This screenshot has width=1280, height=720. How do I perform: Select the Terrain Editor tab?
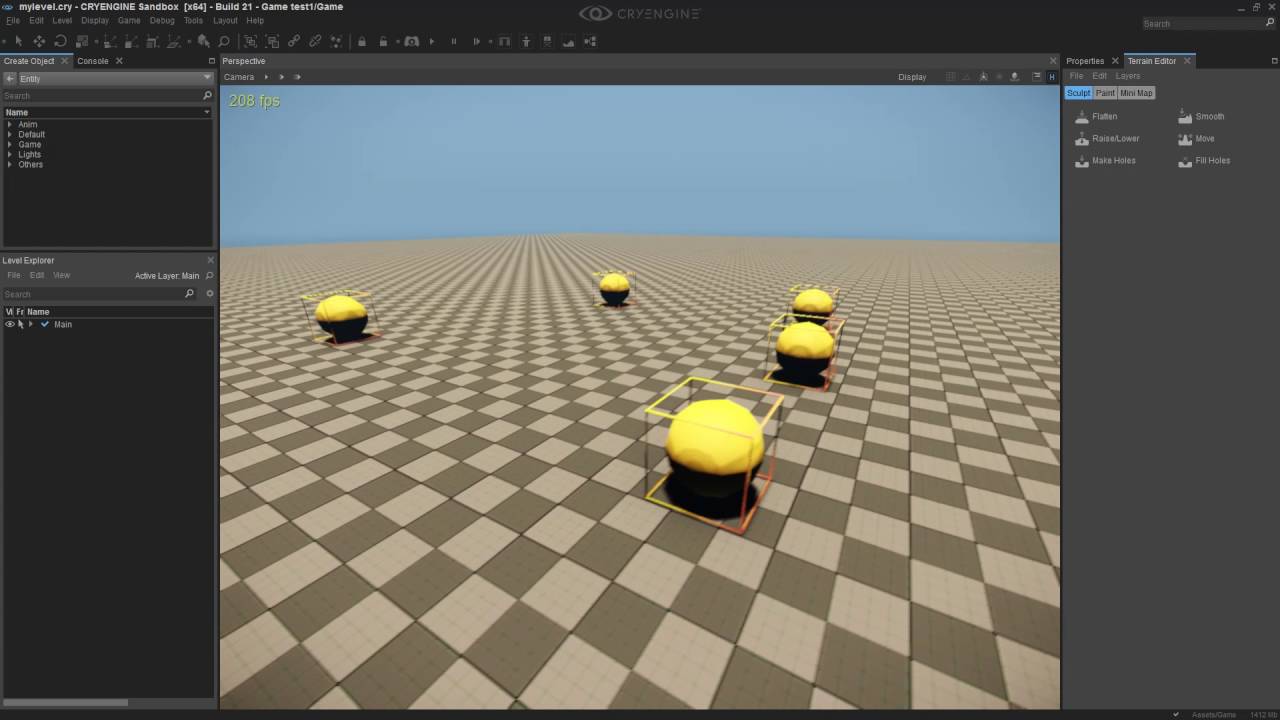(1152, 61)
